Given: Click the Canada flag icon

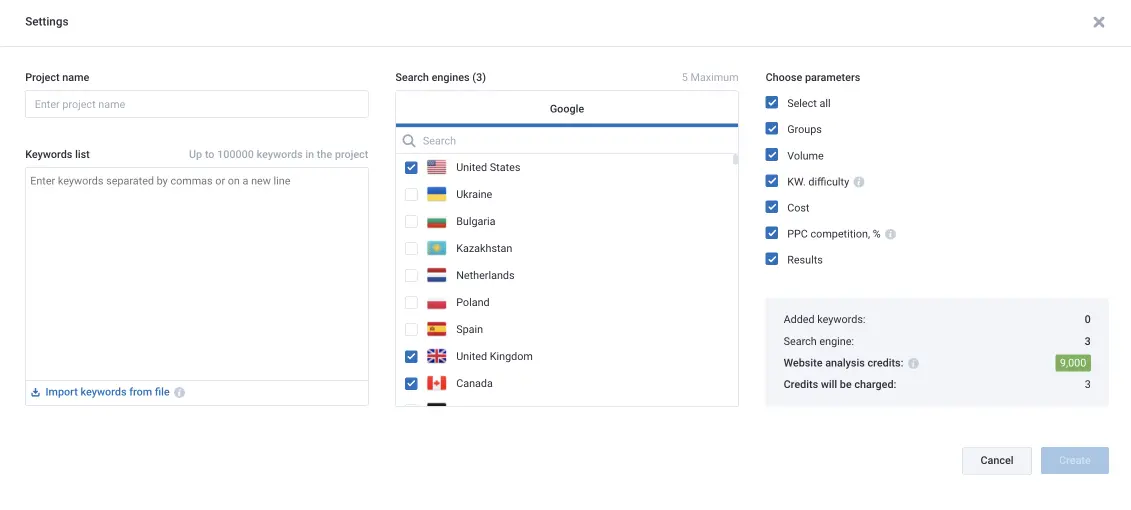Looking at the screenshot, I should (x=436, y=383).
